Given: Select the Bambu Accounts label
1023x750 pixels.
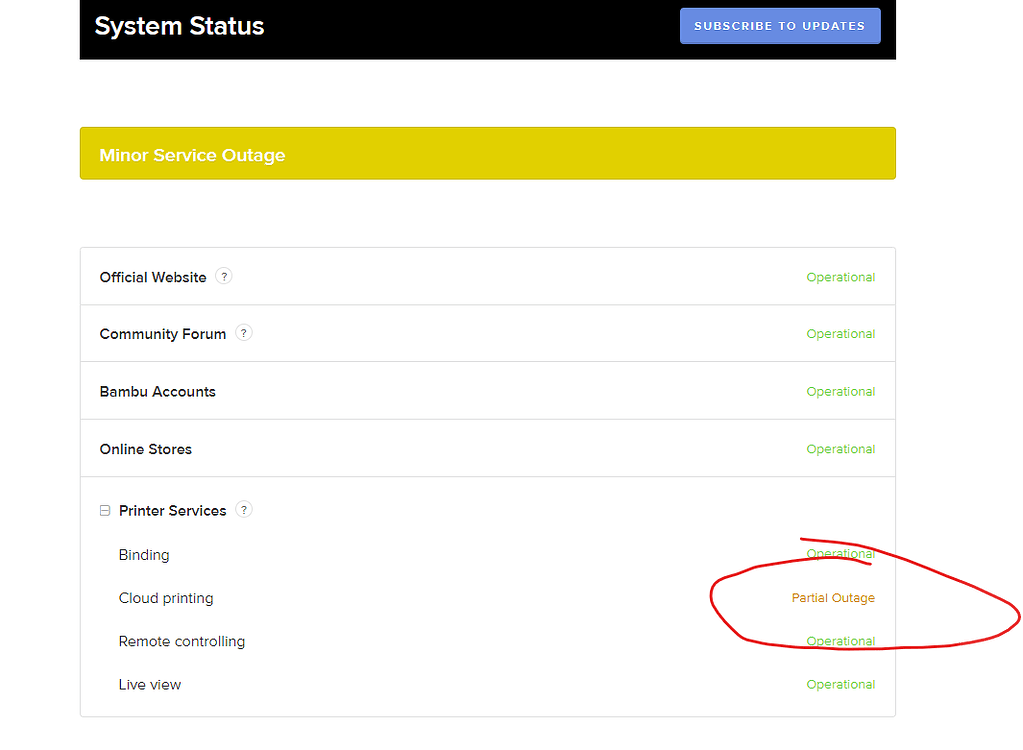Looking at the screenshot, I should coord(157,391).
